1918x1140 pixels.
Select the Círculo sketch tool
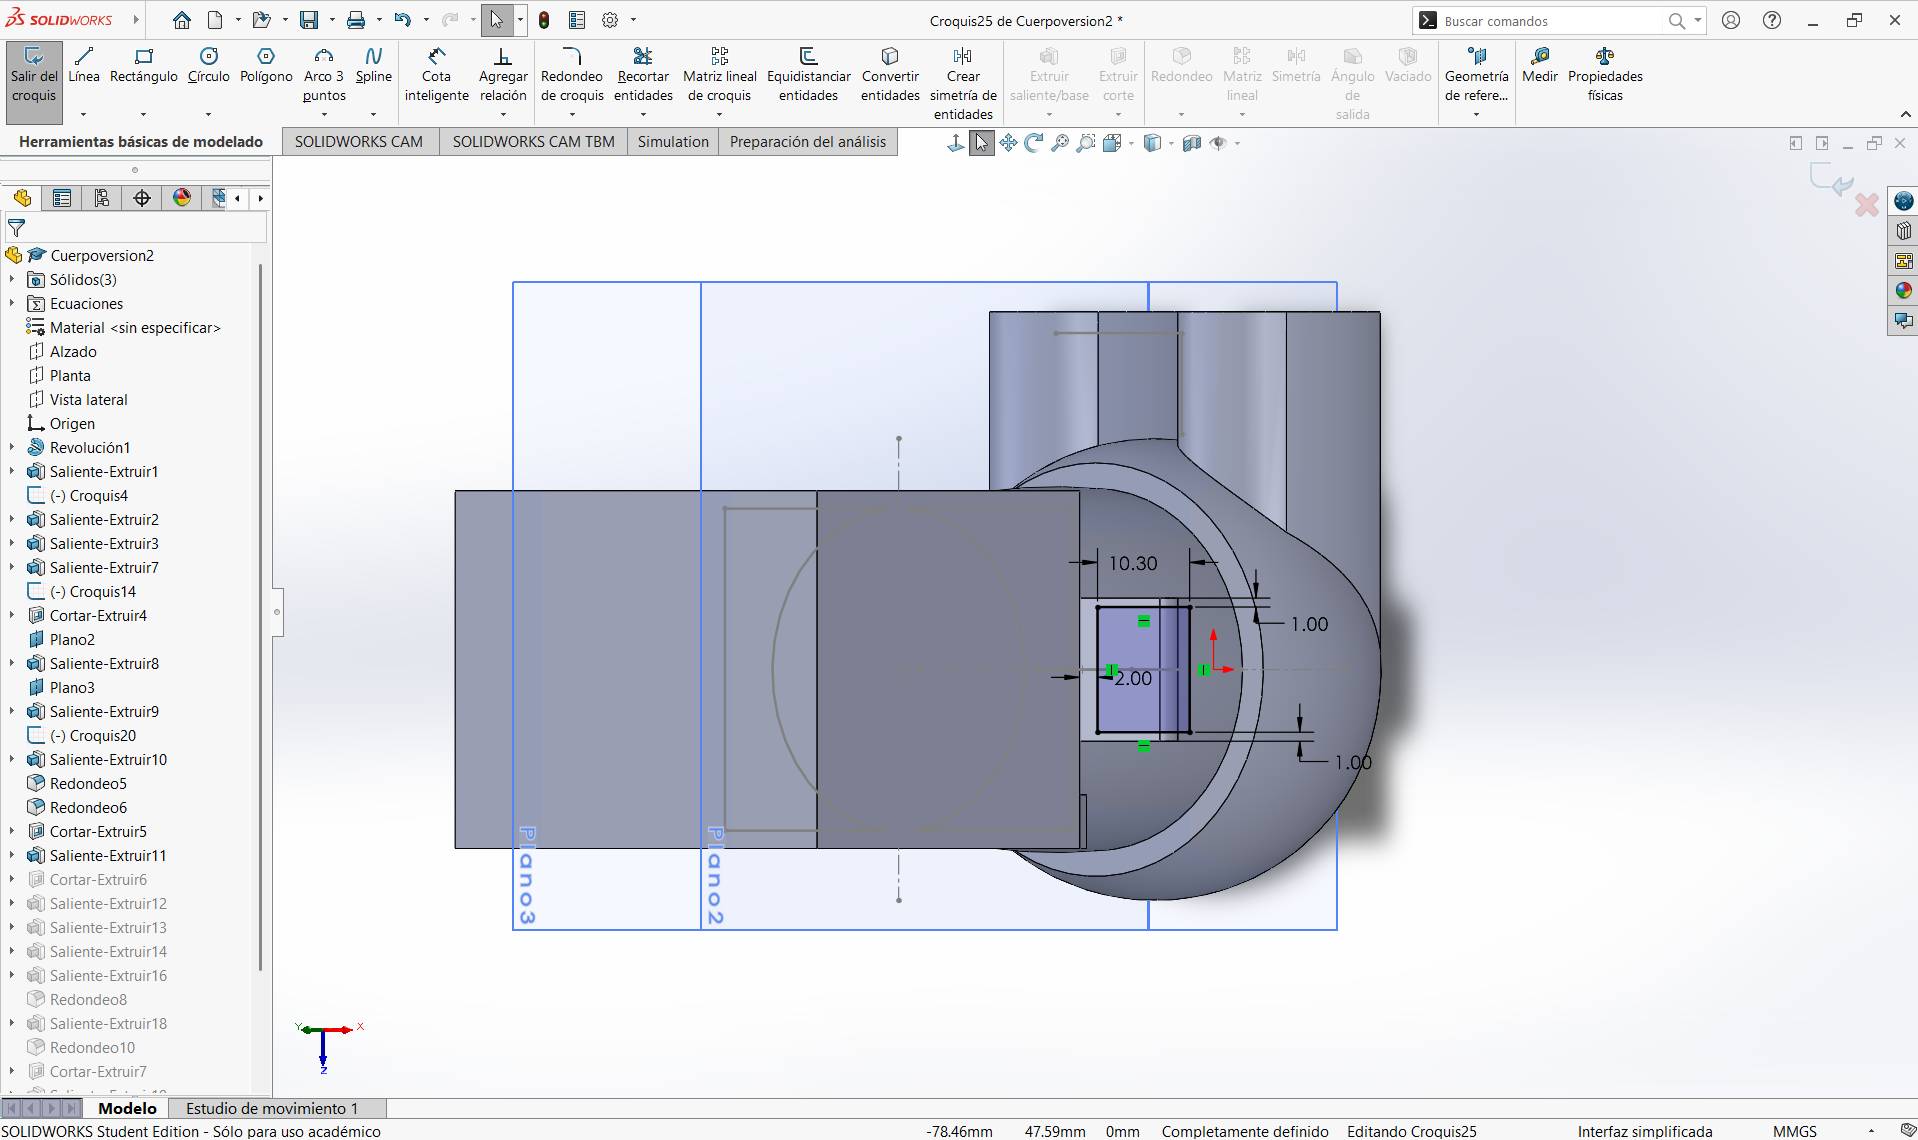(208, 66)
